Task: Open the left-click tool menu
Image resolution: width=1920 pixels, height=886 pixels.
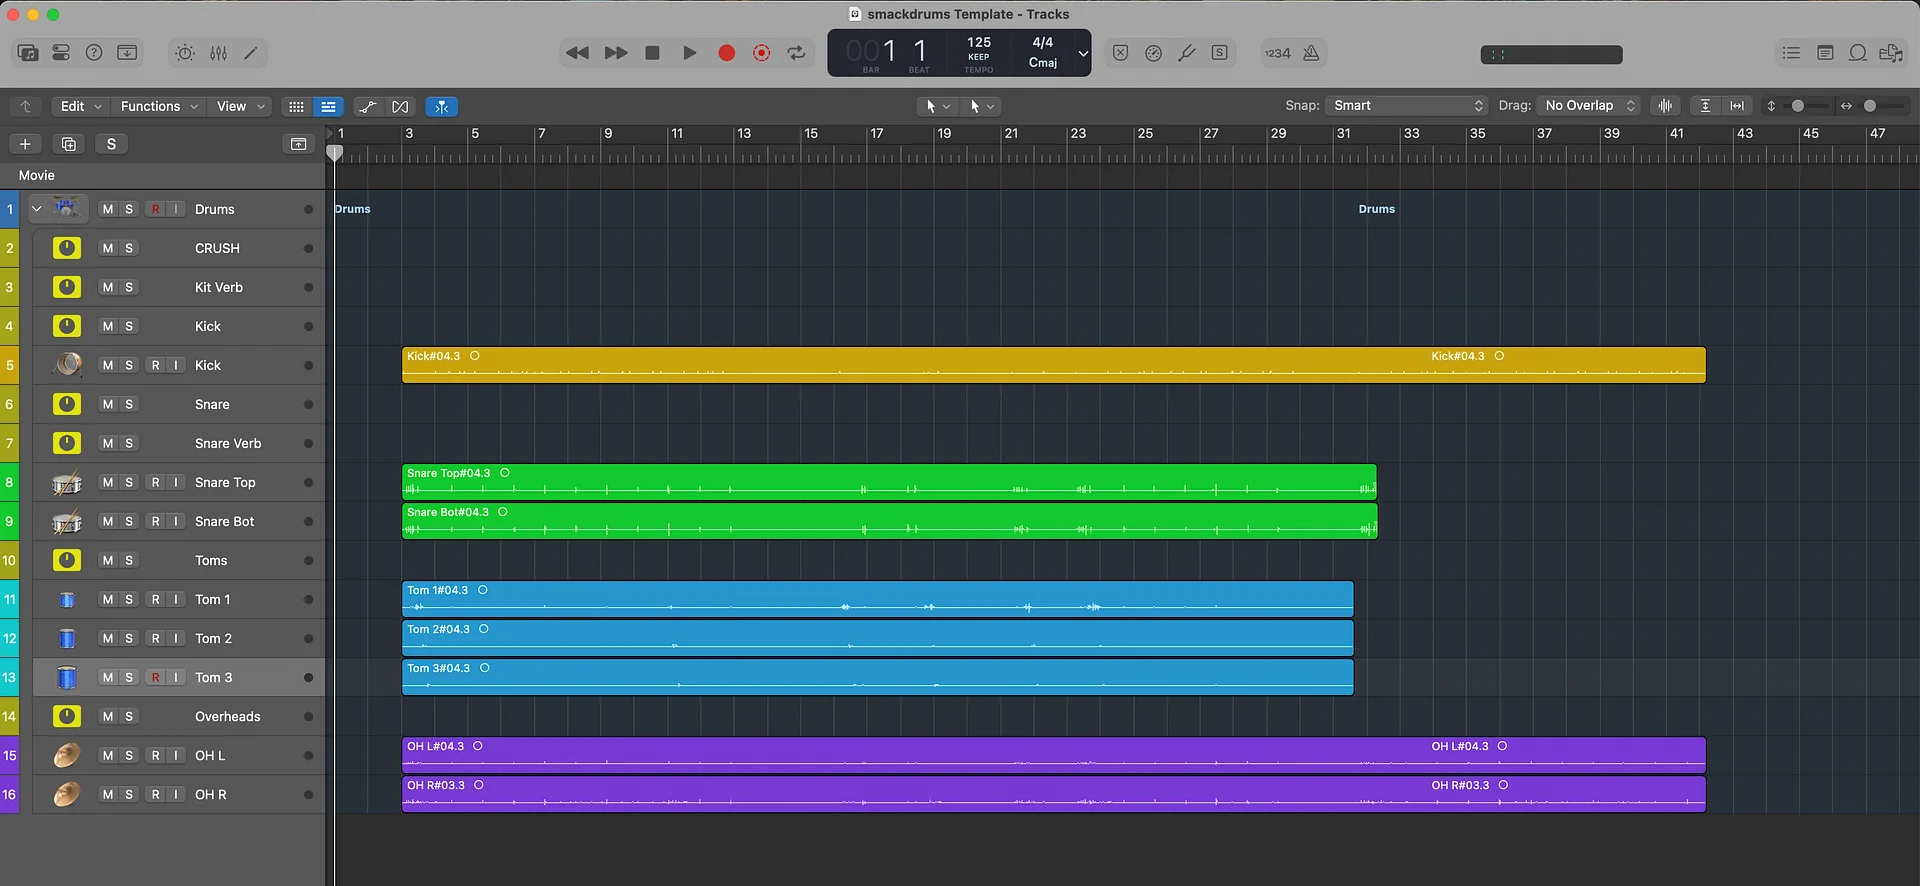Action: pyautogui.click(x=937, y=106)
